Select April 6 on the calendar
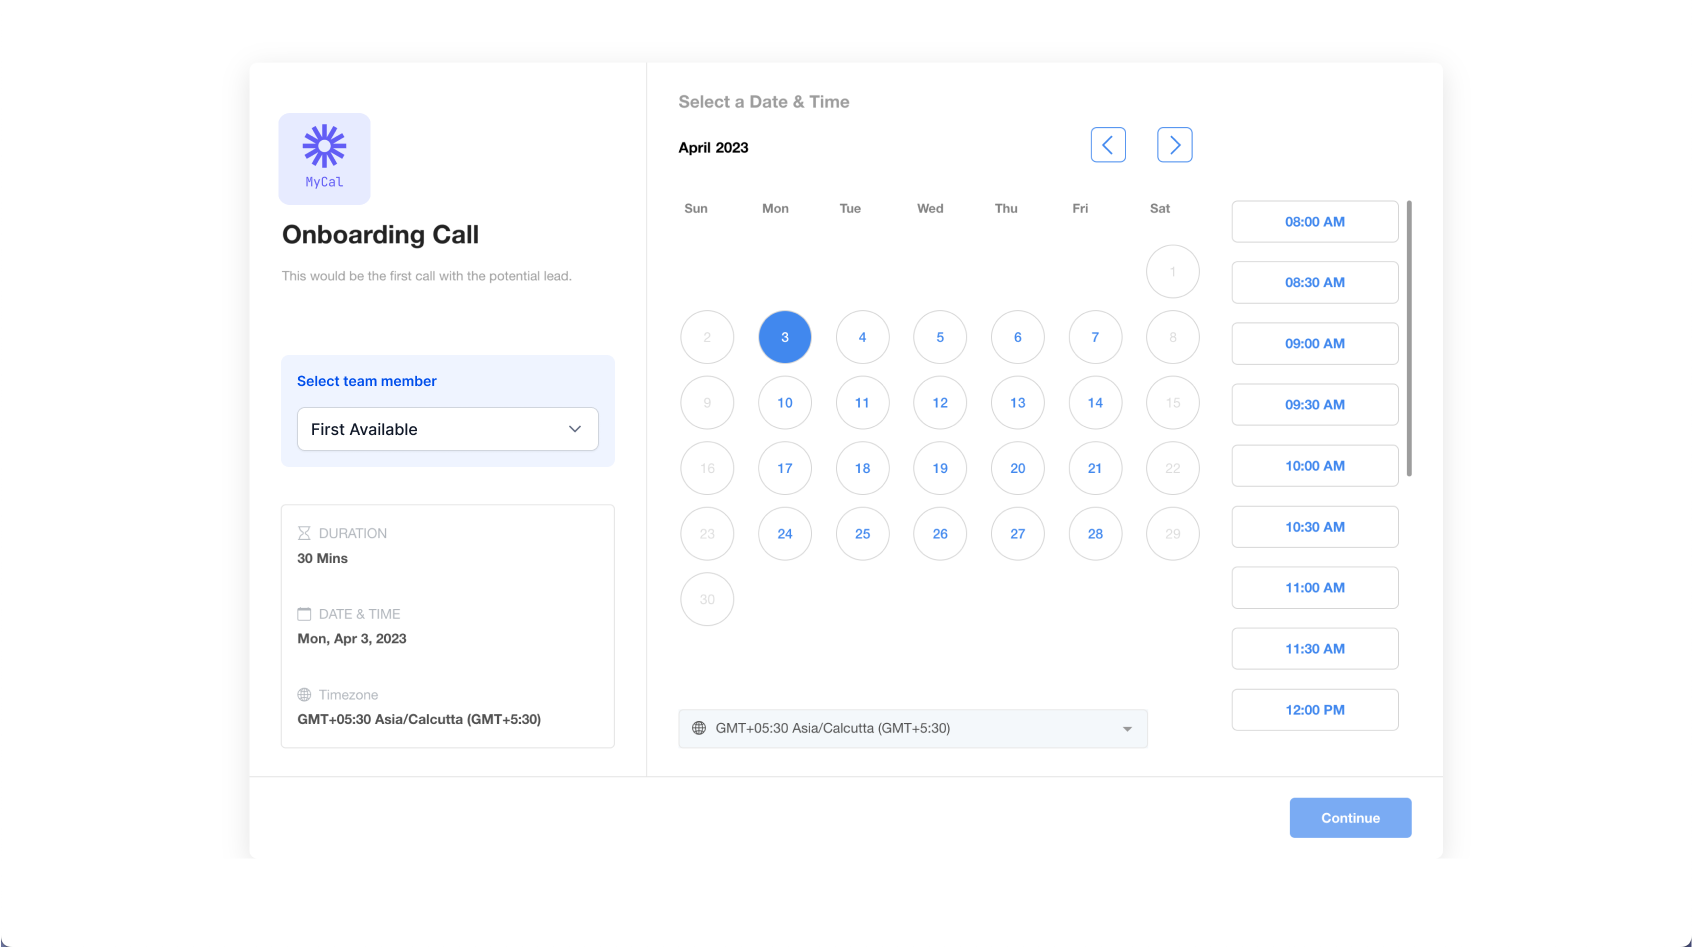Image resolution: width=1692 pixels, height=949 pixels. [1017, 337]
